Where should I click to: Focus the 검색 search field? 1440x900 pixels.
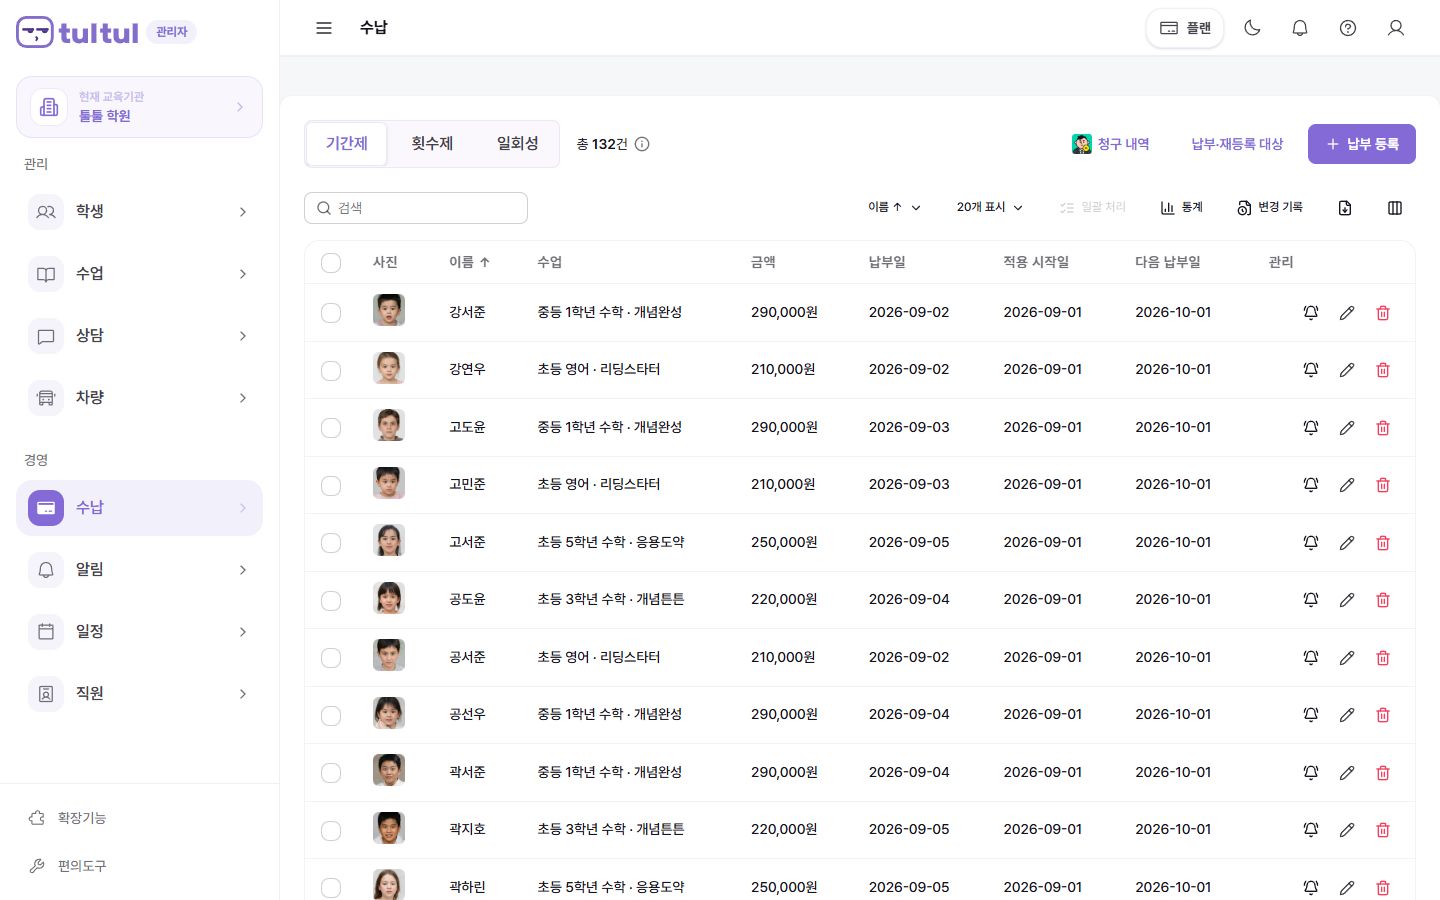pos(416,208)
